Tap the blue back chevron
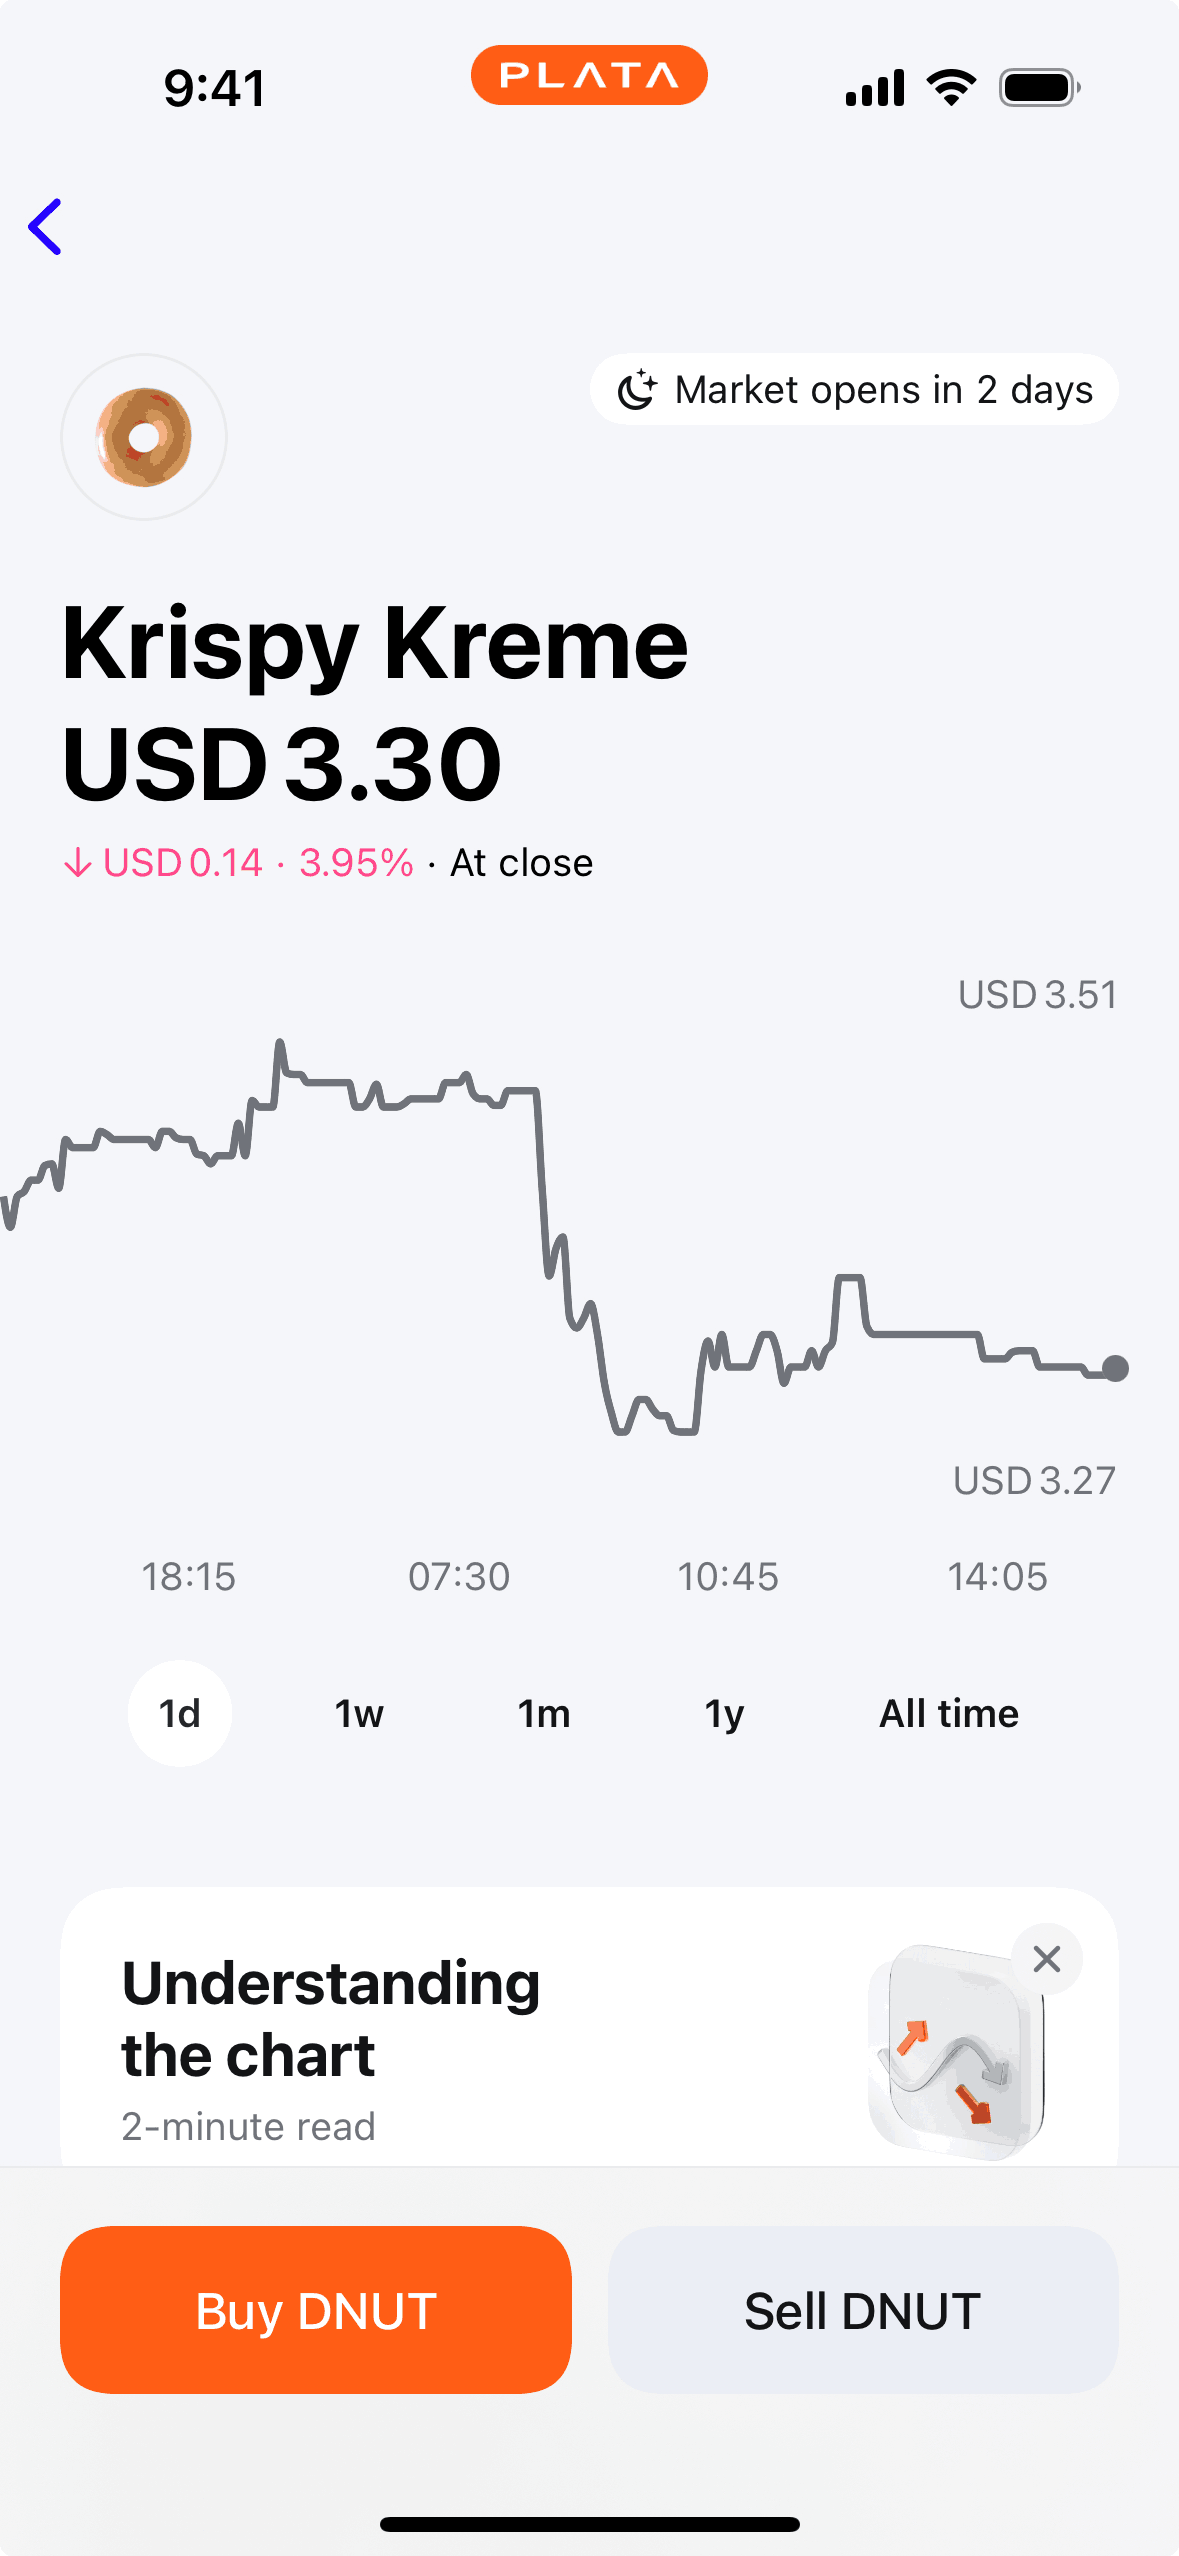 45,227
